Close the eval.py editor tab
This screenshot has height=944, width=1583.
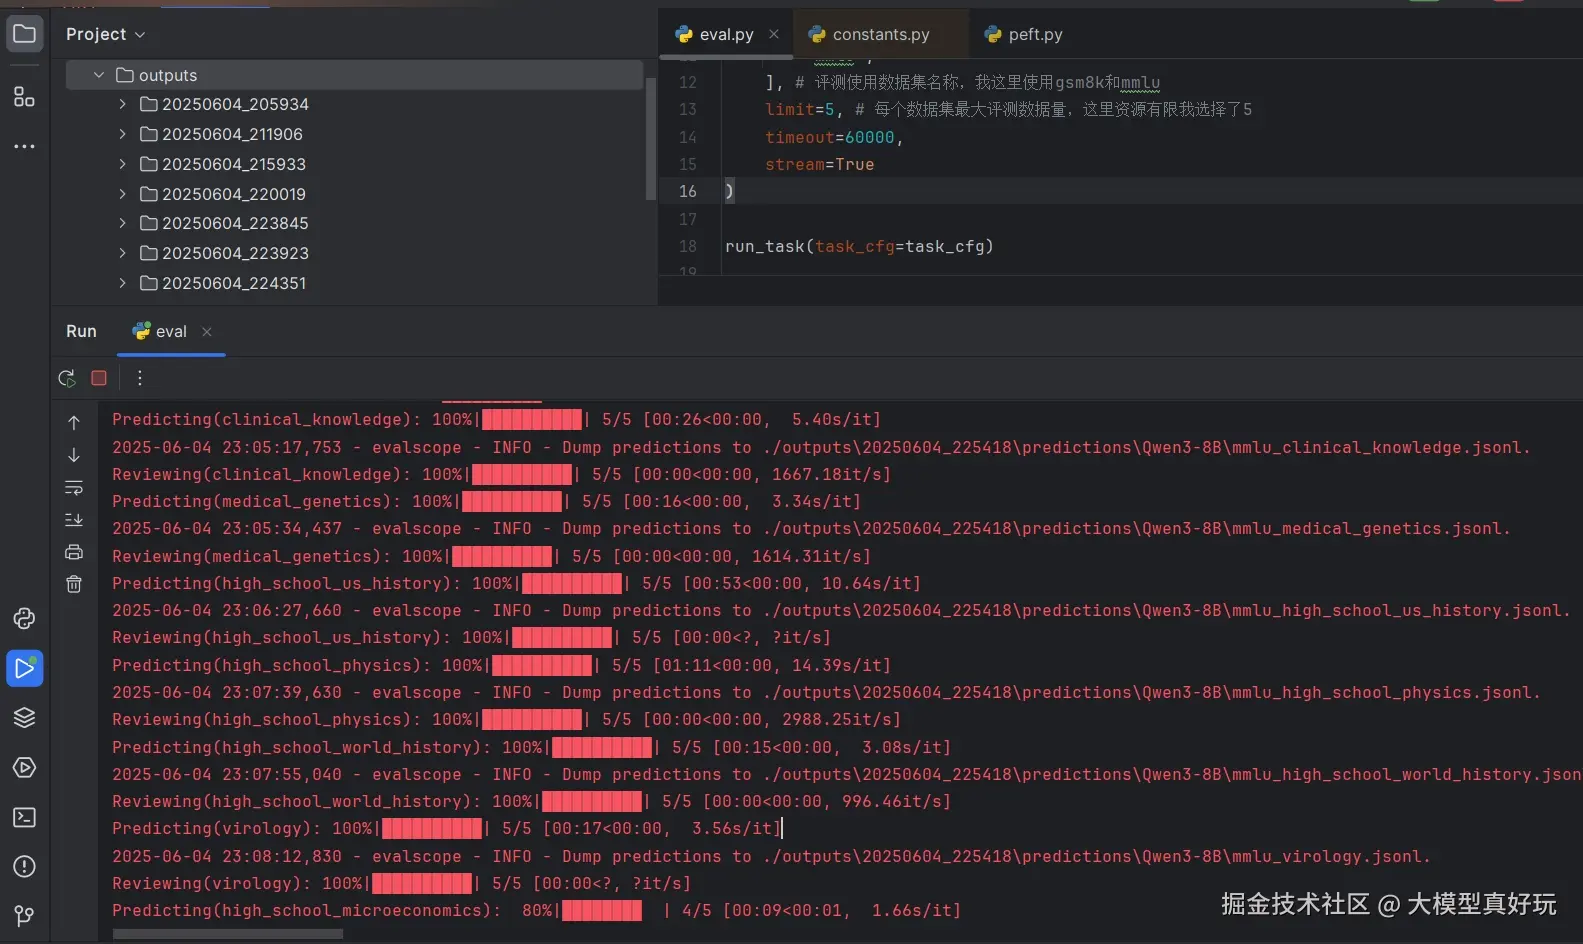[x=774, y=34]
